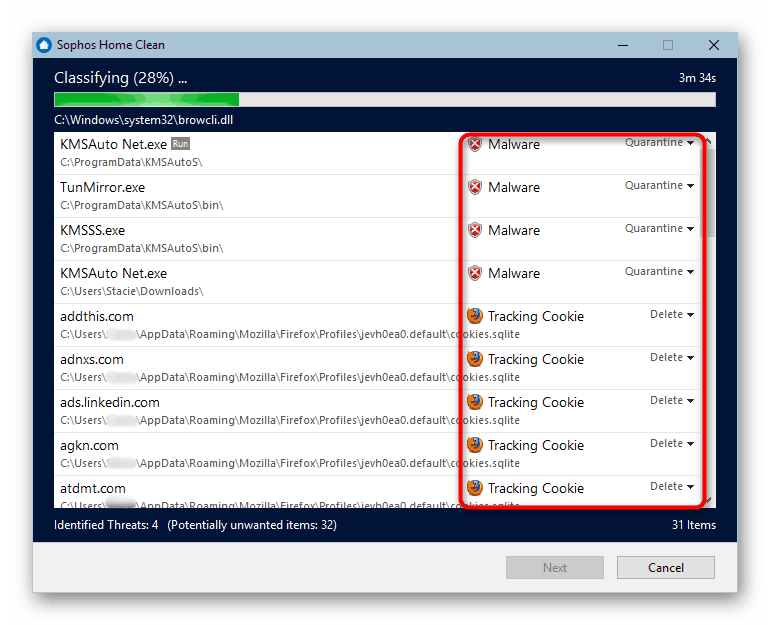Image resolution: width=770 pixels, height=625 pixels.
Task: Click the greyed-out Next button
Action: 555,568
